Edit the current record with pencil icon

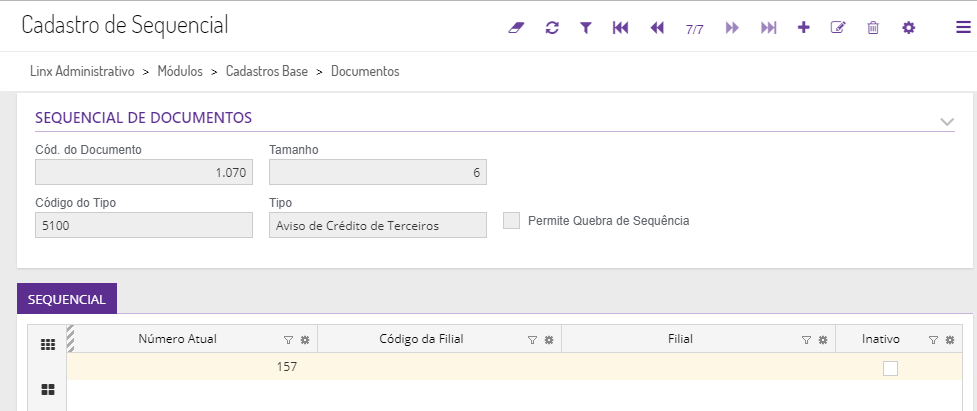pyautogui.click(x=838, y=28)
